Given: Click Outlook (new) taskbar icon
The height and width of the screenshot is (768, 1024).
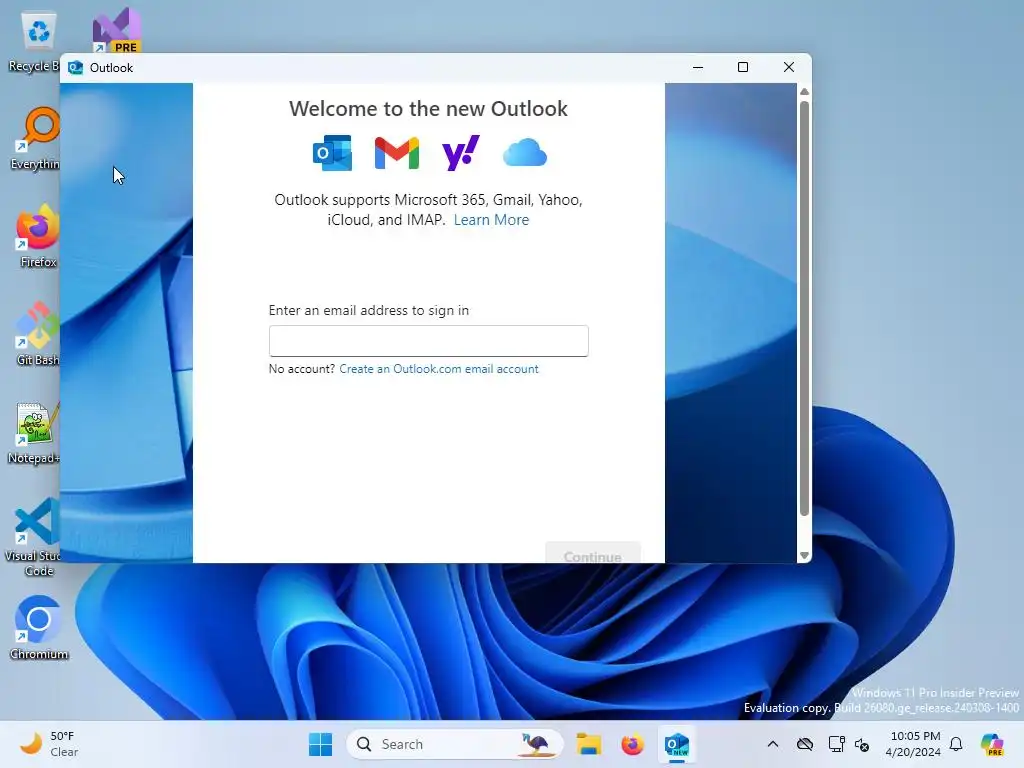Looking at the screenshot, I should click(677, 744).
